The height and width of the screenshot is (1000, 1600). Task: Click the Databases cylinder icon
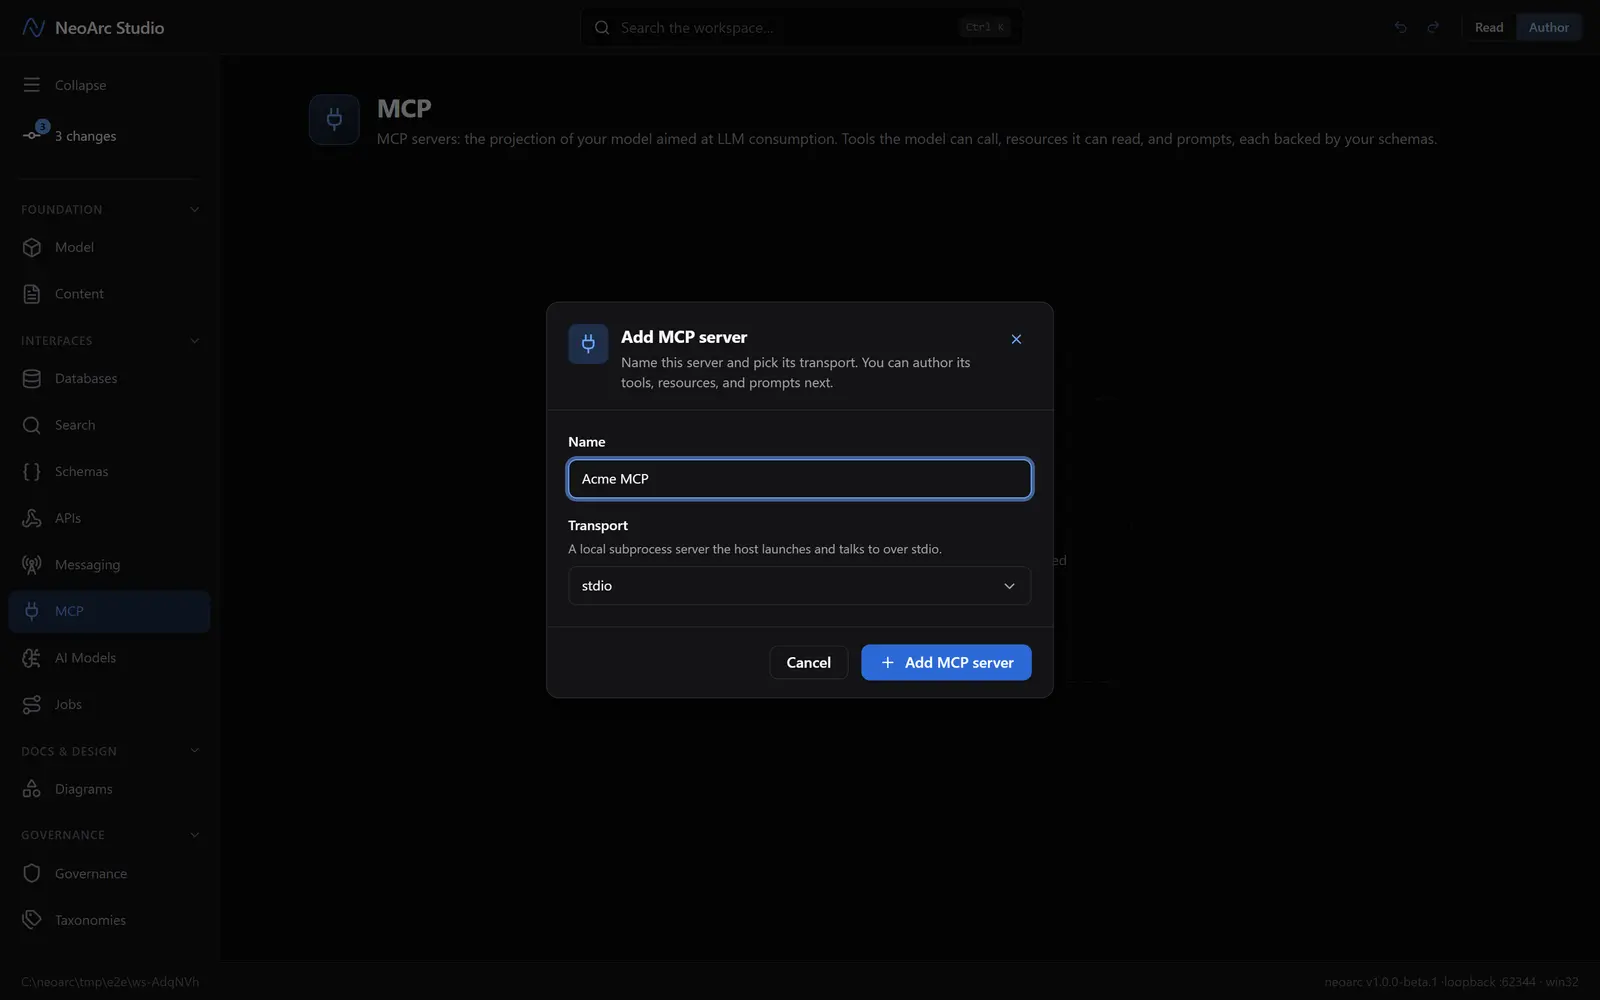(32, 378)
